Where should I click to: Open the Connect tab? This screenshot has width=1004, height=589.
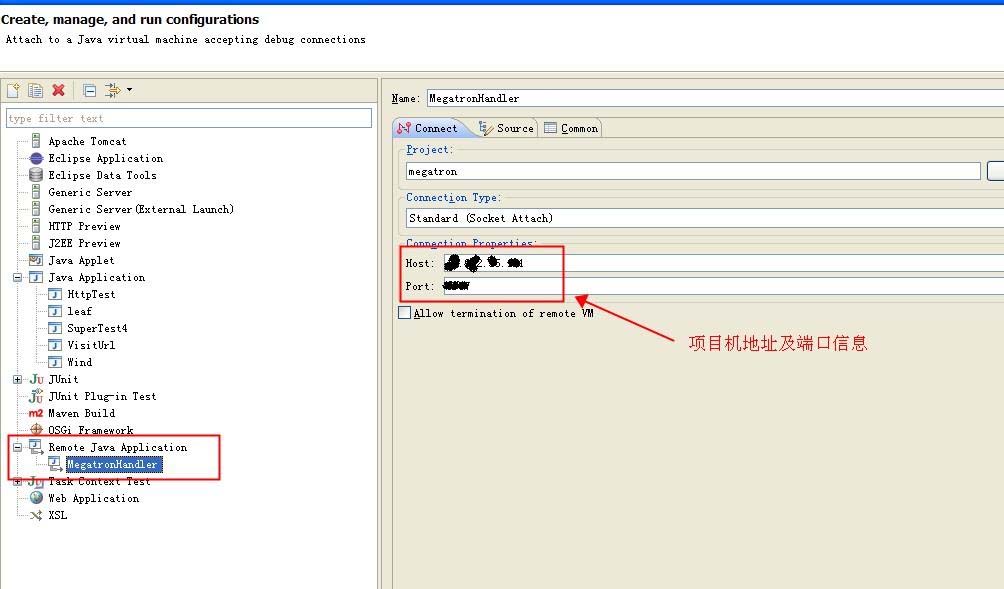point(428,128)
